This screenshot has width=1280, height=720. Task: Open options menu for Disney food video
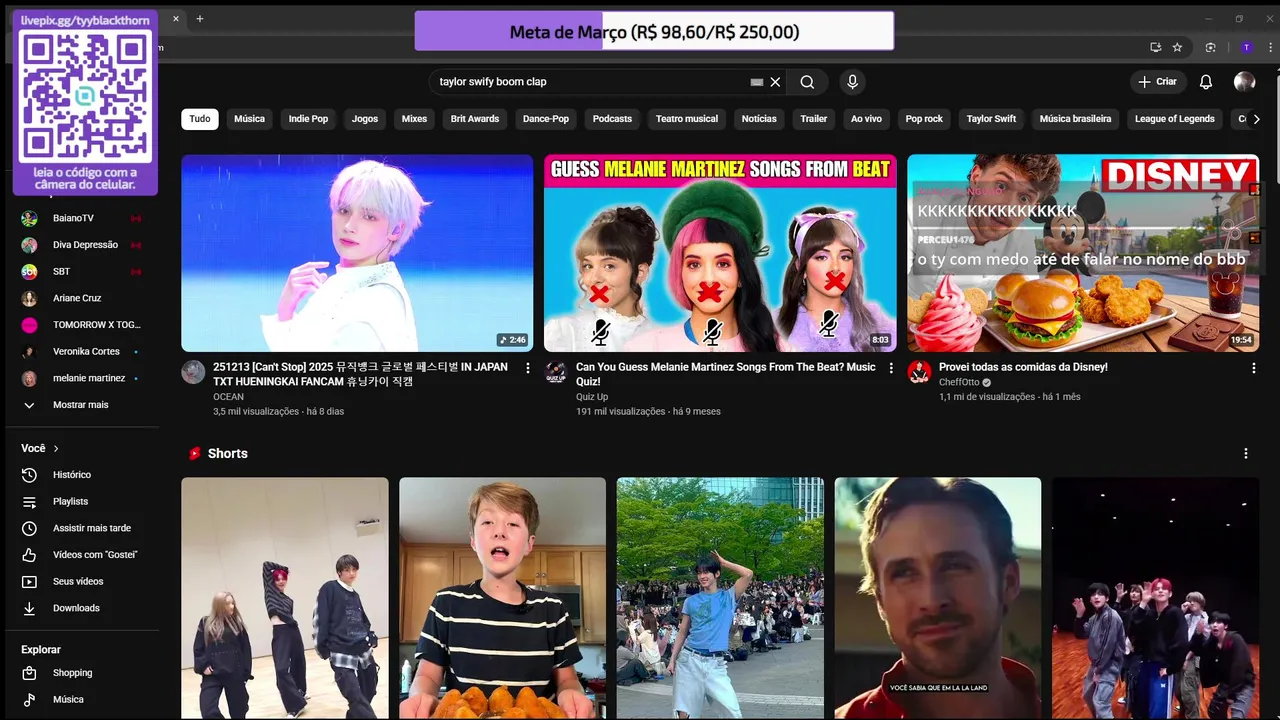(x=1254, y=368)
